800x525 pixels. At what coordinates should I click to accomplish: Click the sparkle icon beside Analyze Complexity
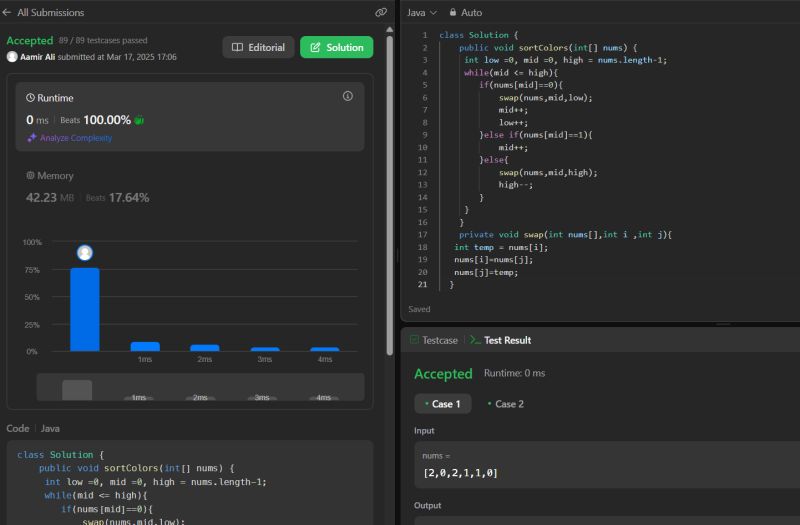tap(32, 138)
